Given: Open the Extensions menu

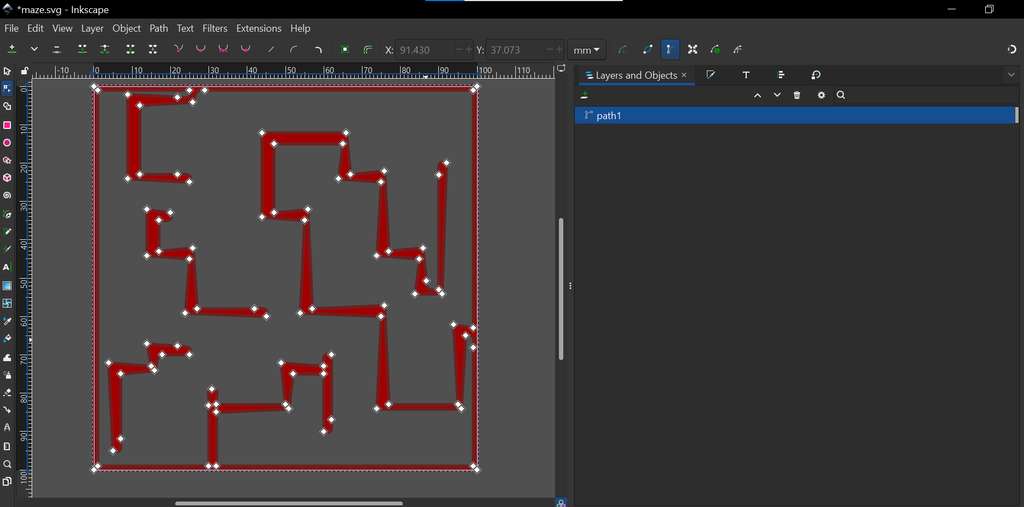Looking at the screenshot, I should [x=258, y=28].
